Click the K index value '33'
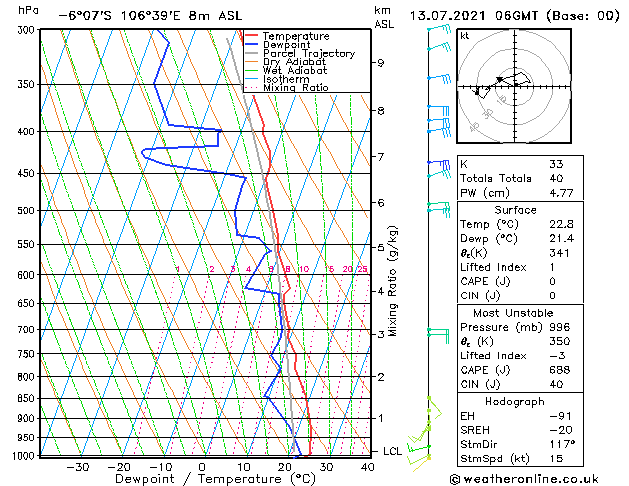 click(x=556, y=164)
